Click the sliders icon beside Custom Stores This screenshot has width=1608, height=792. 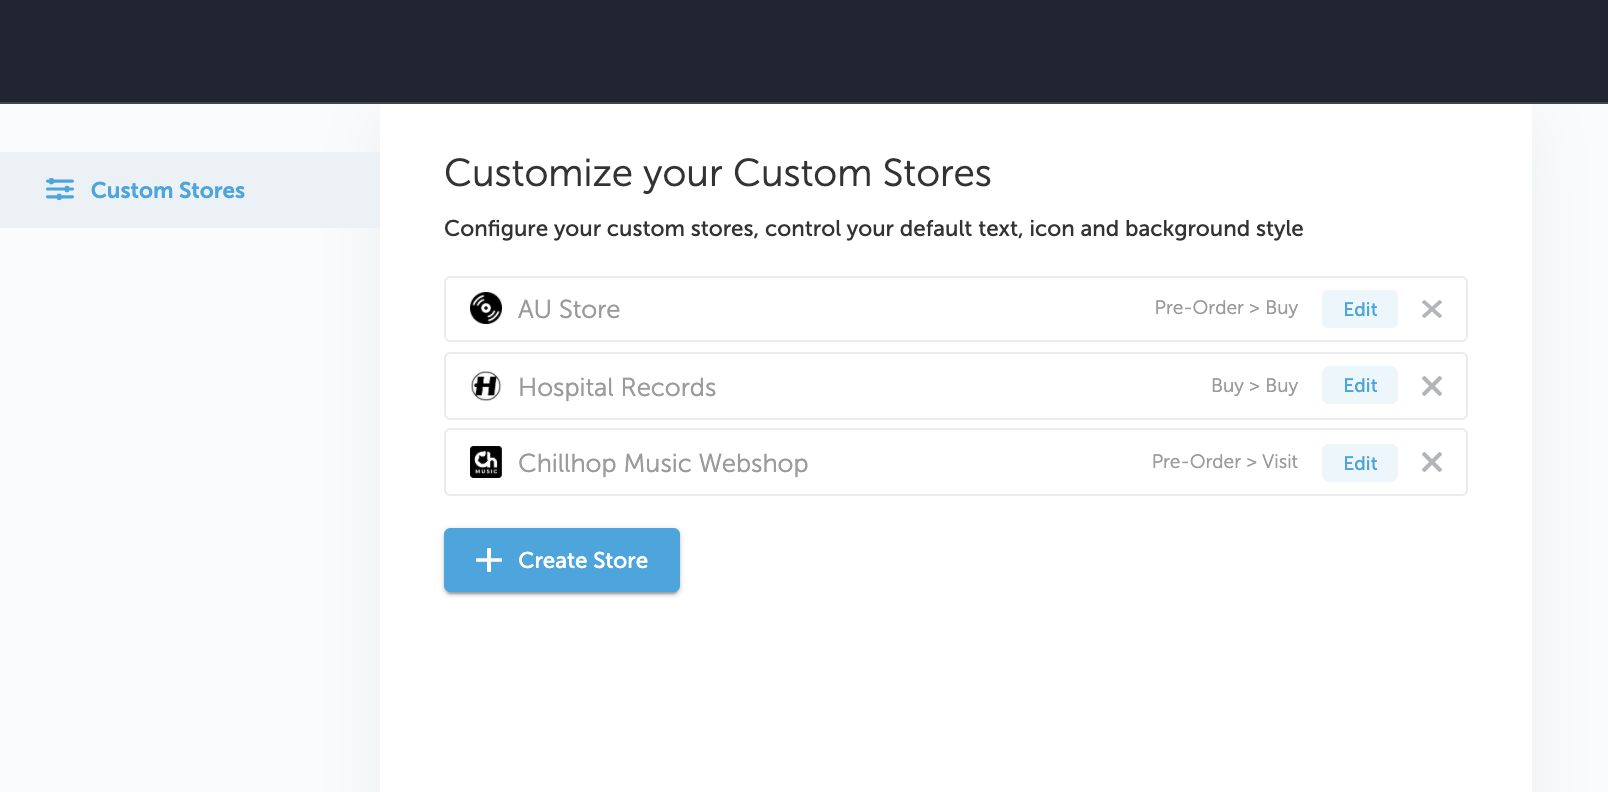60,189
